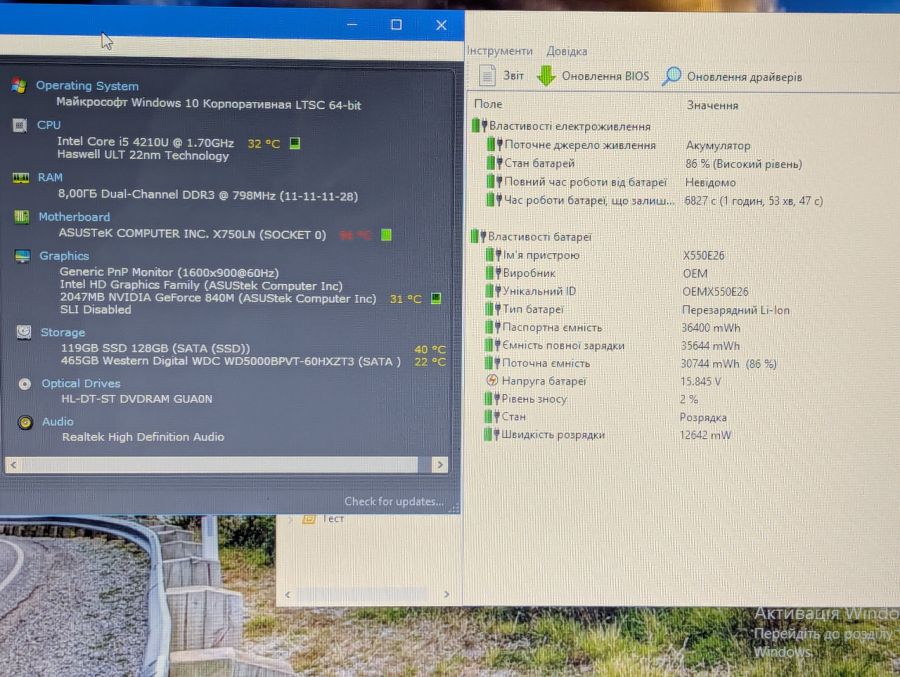The image size is (900, 677).
Task: Click the X550E26 device name value
Action: pyautogui.click(x=704, y=256)
